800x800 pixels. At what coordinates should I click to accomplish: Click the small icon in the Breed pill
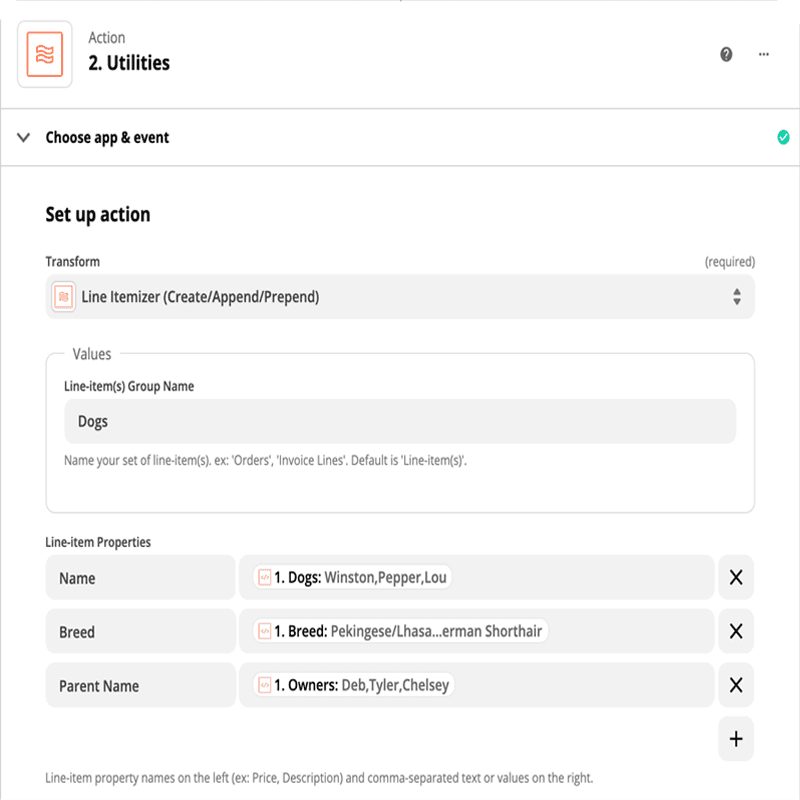264,631
